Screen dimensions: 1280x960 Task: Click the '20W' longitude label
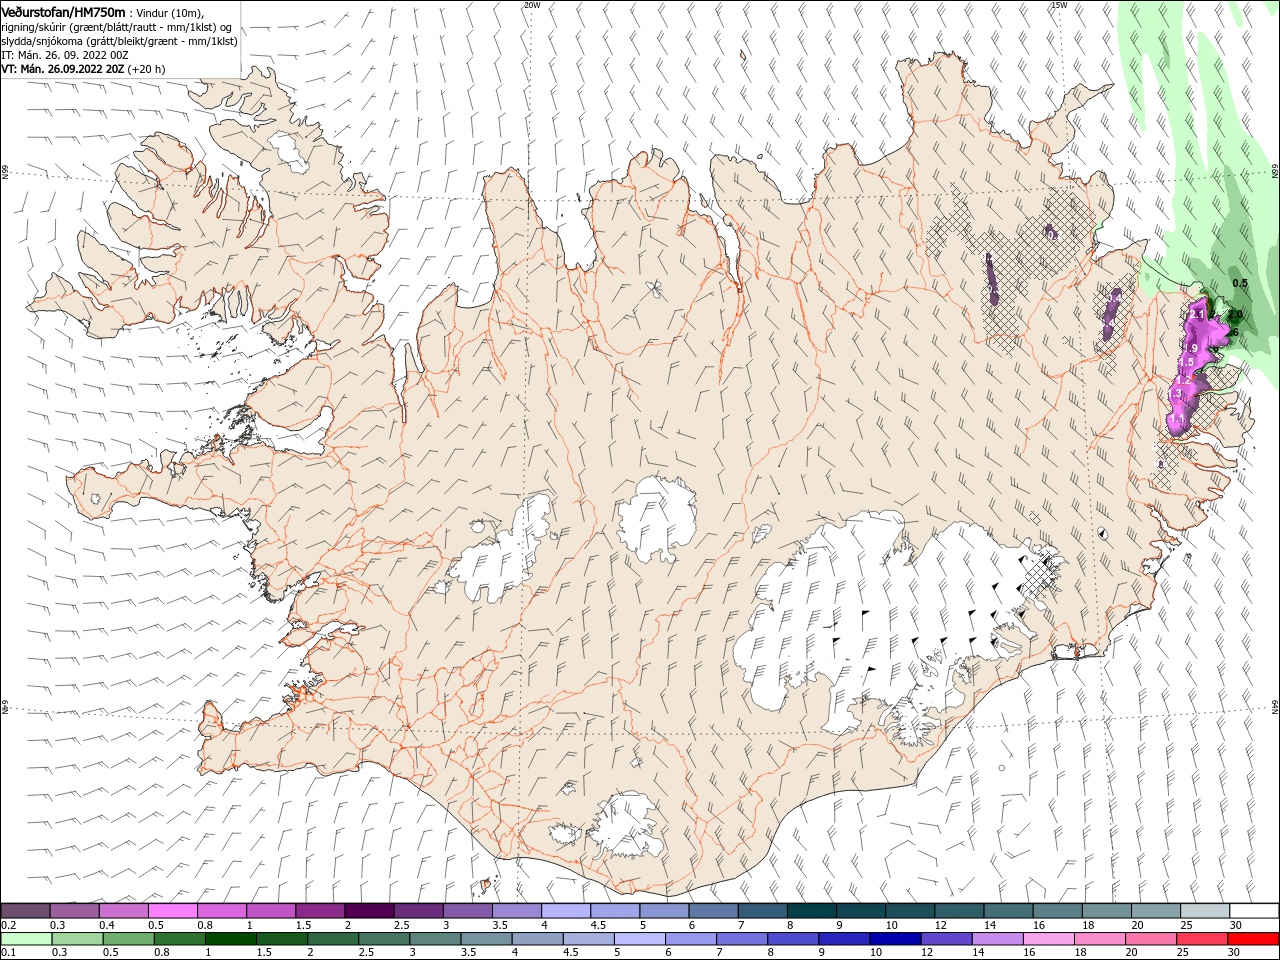531,5
